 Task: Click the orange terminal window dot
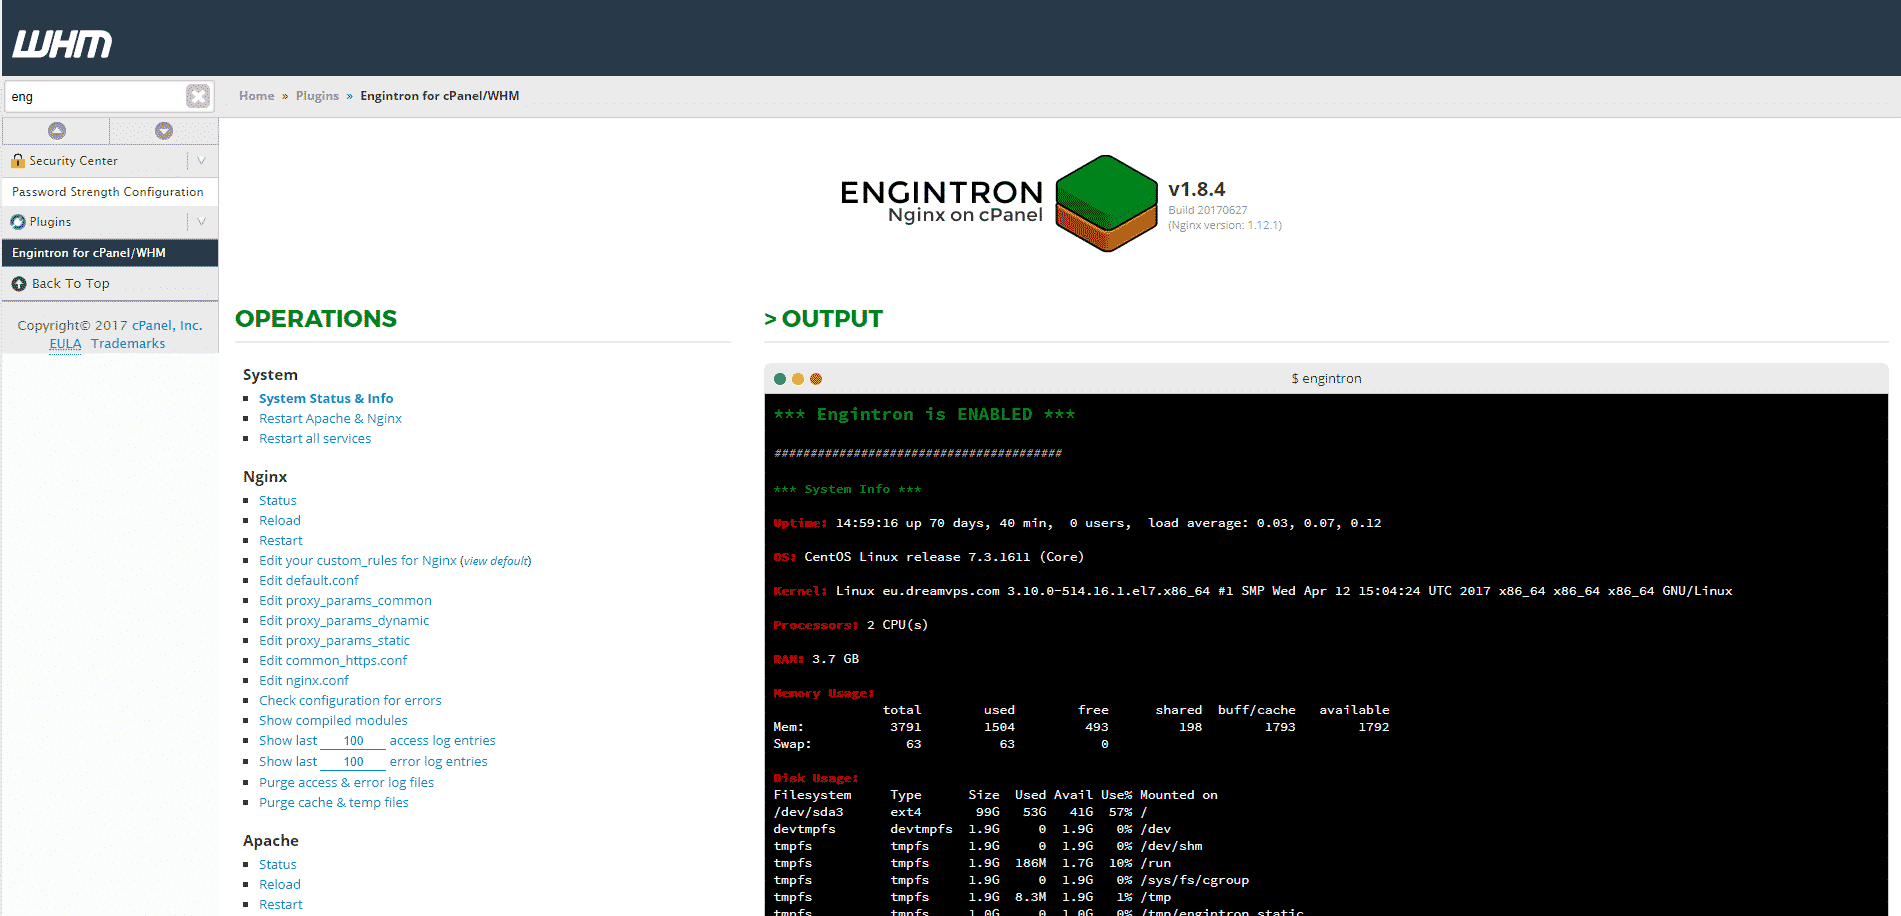pos(816,379)
